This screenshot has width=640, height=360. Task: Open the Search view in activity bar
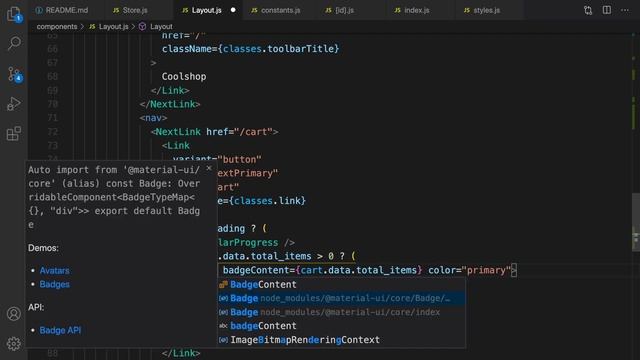point(14,43)
